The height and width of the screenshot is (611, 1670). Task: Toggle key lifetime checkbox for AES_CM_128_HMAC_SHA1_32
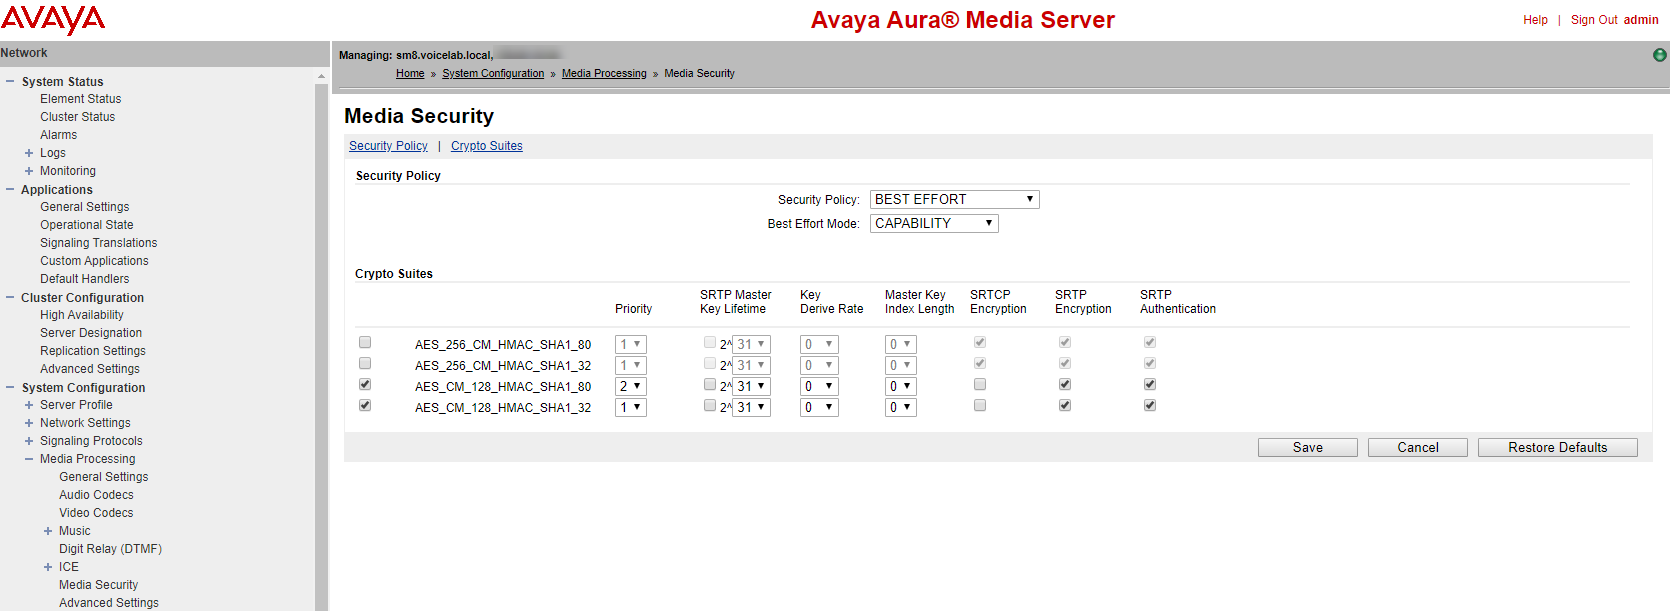pyautogui.click(x=710, y=405)
